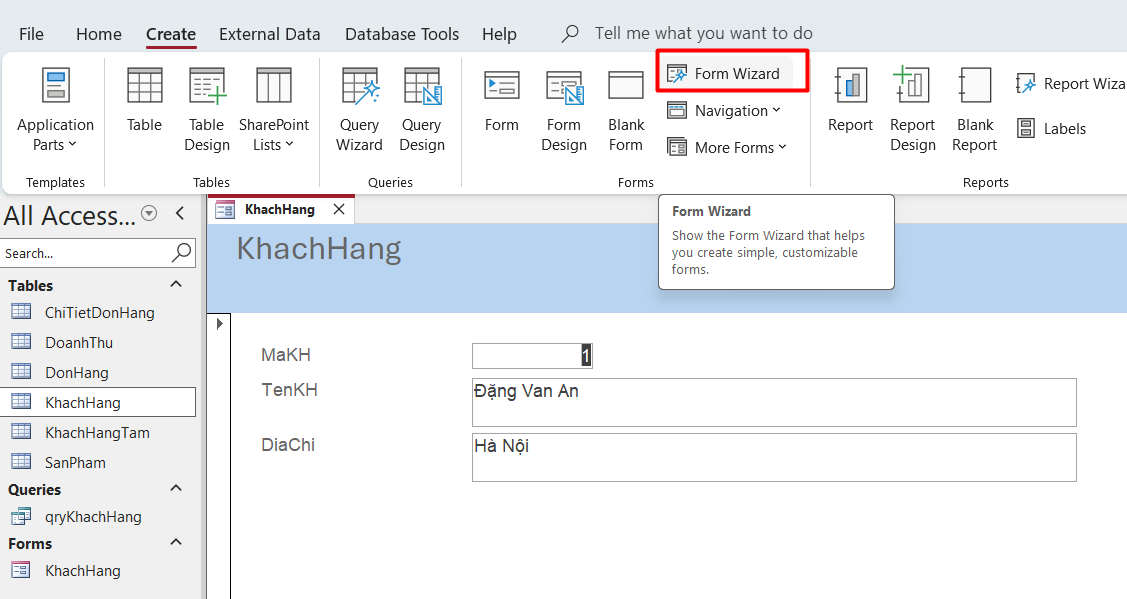Click into the TenKH text field
1127x599 pixels.
click(x=773, y=402)
